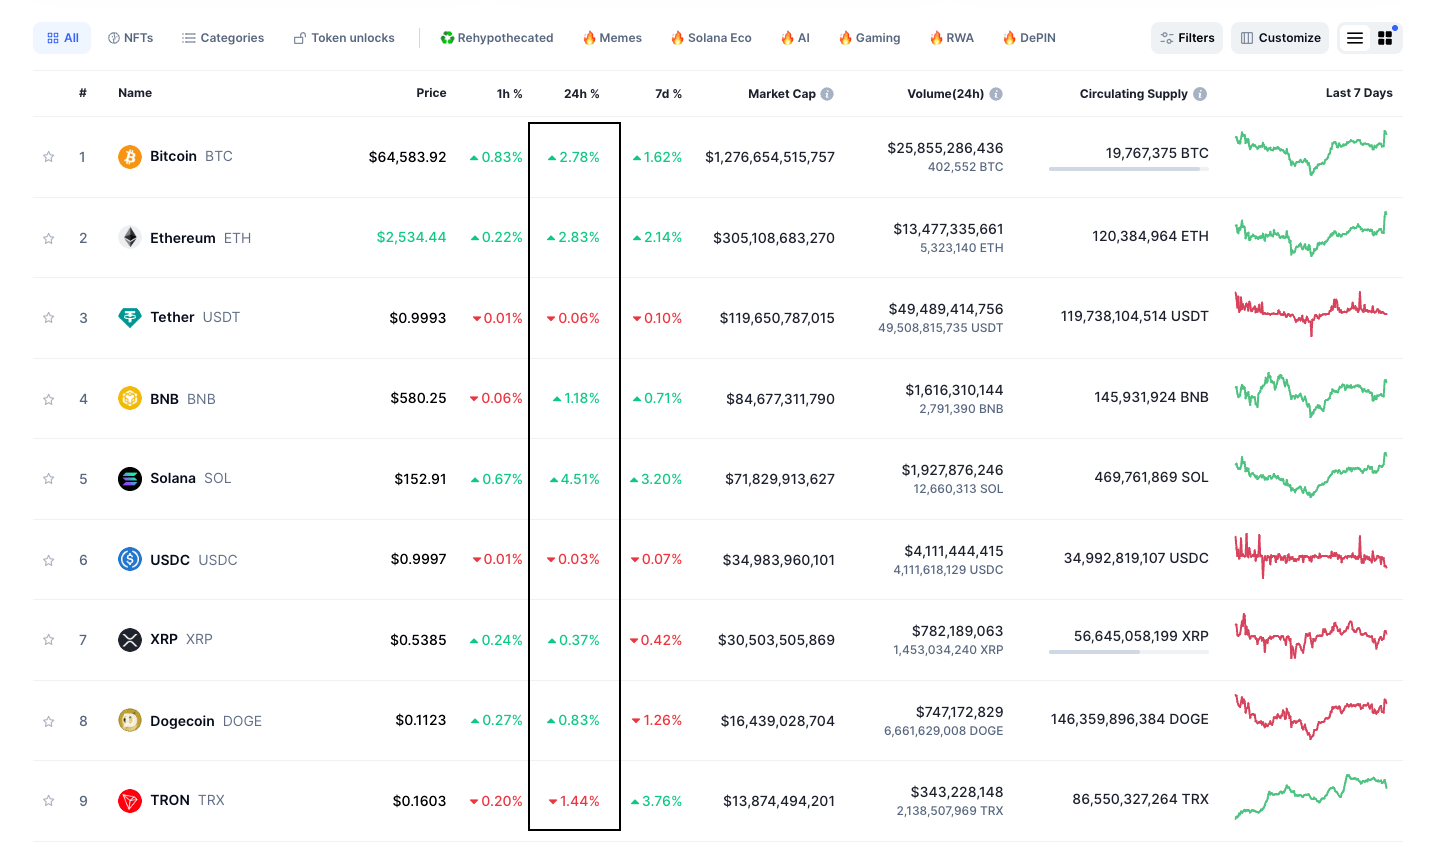Open the Filters panel
Image resolution: width=1434 pixels, height=842 pixels.
point(1187,38)
